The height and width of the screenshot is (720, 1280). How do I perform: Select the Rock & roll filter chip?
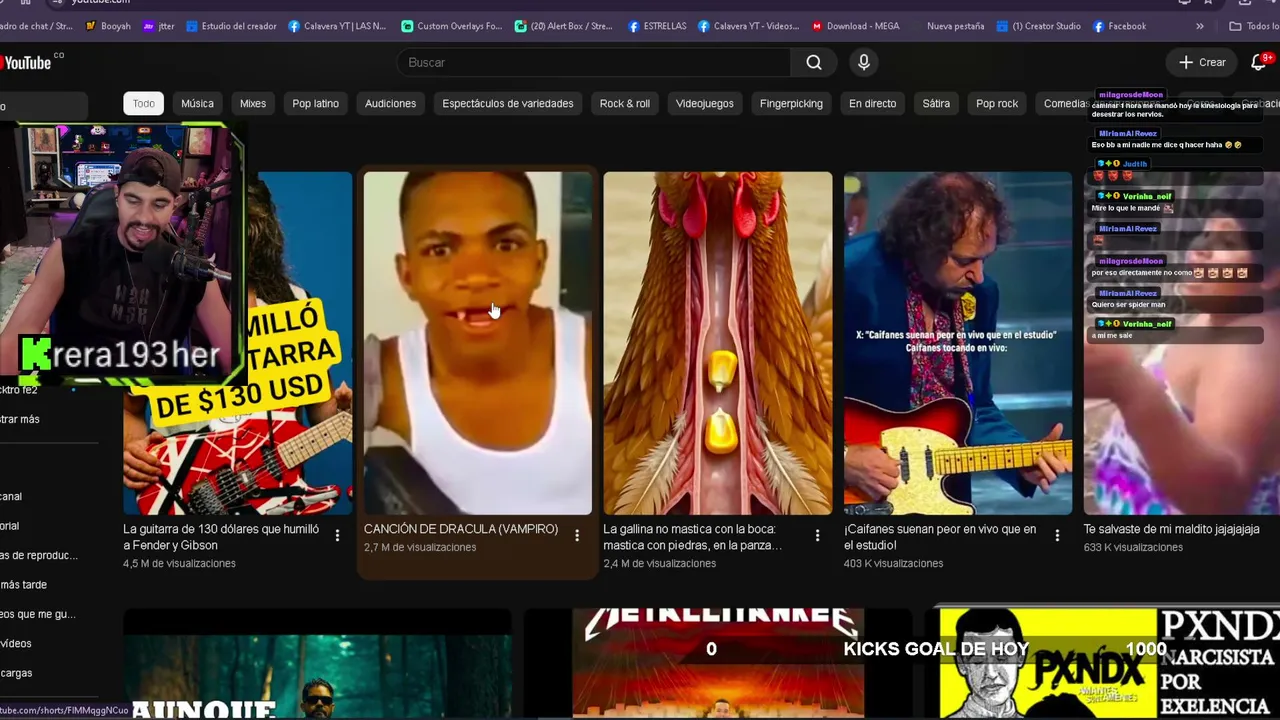pyautogui.click(x=625, y=103)
